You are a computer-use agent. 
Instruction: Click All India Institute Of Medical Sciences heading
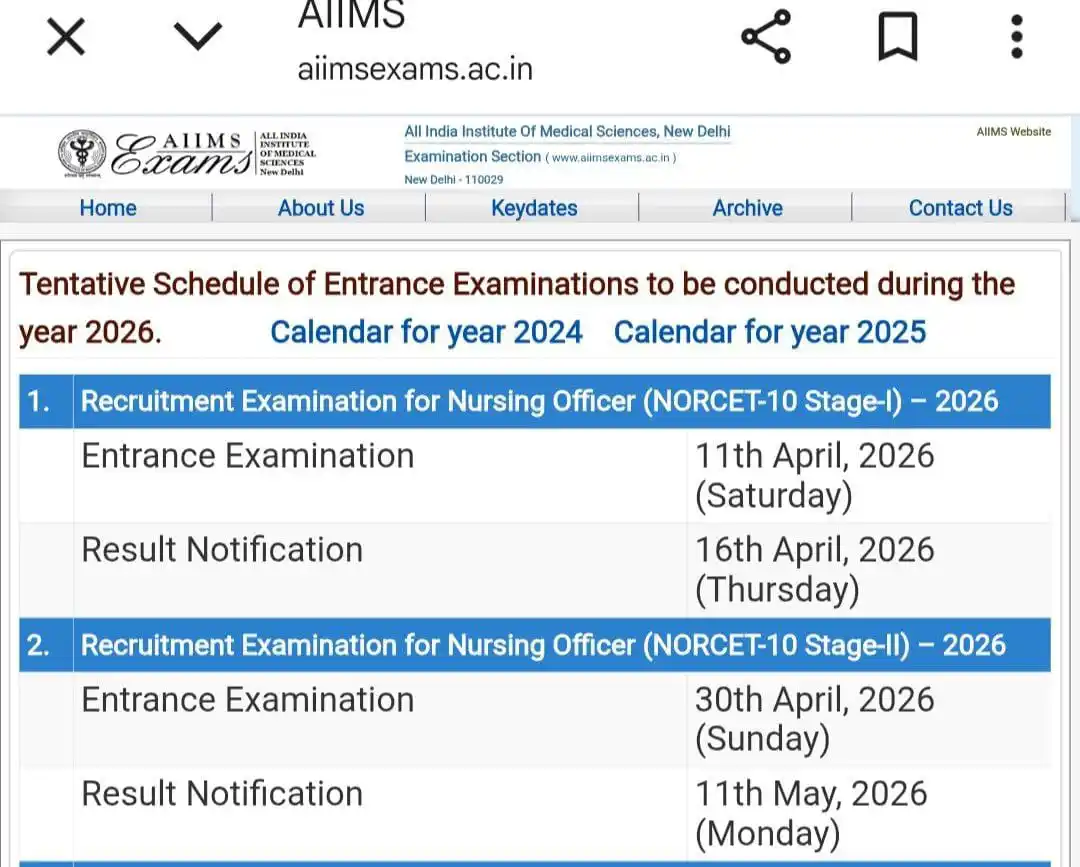pyautogui.click(x=567, y=132)
